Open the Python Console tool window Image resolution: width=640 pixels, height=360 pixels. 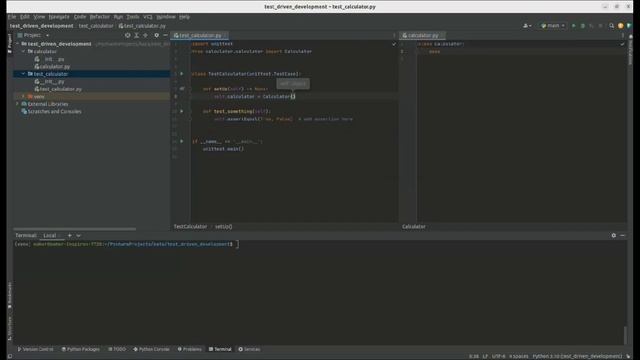pos(151,349)
